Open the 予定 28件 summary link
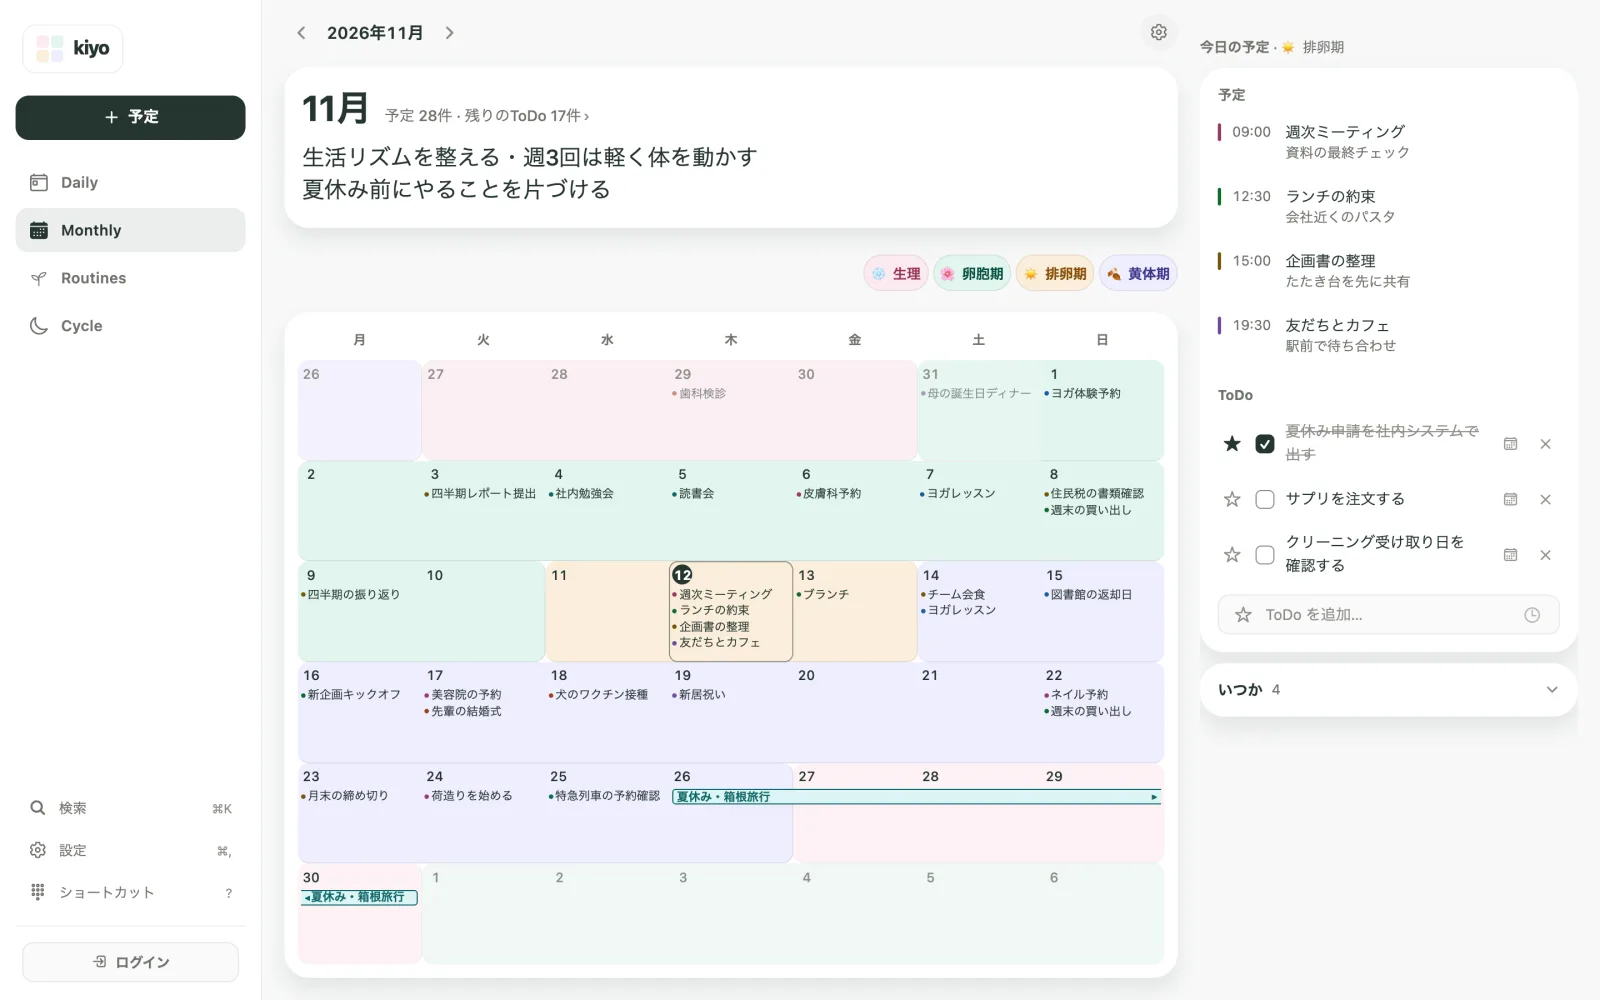Image resolution: width=1600 pixels, height=1000 pixels. pos(487,116)
